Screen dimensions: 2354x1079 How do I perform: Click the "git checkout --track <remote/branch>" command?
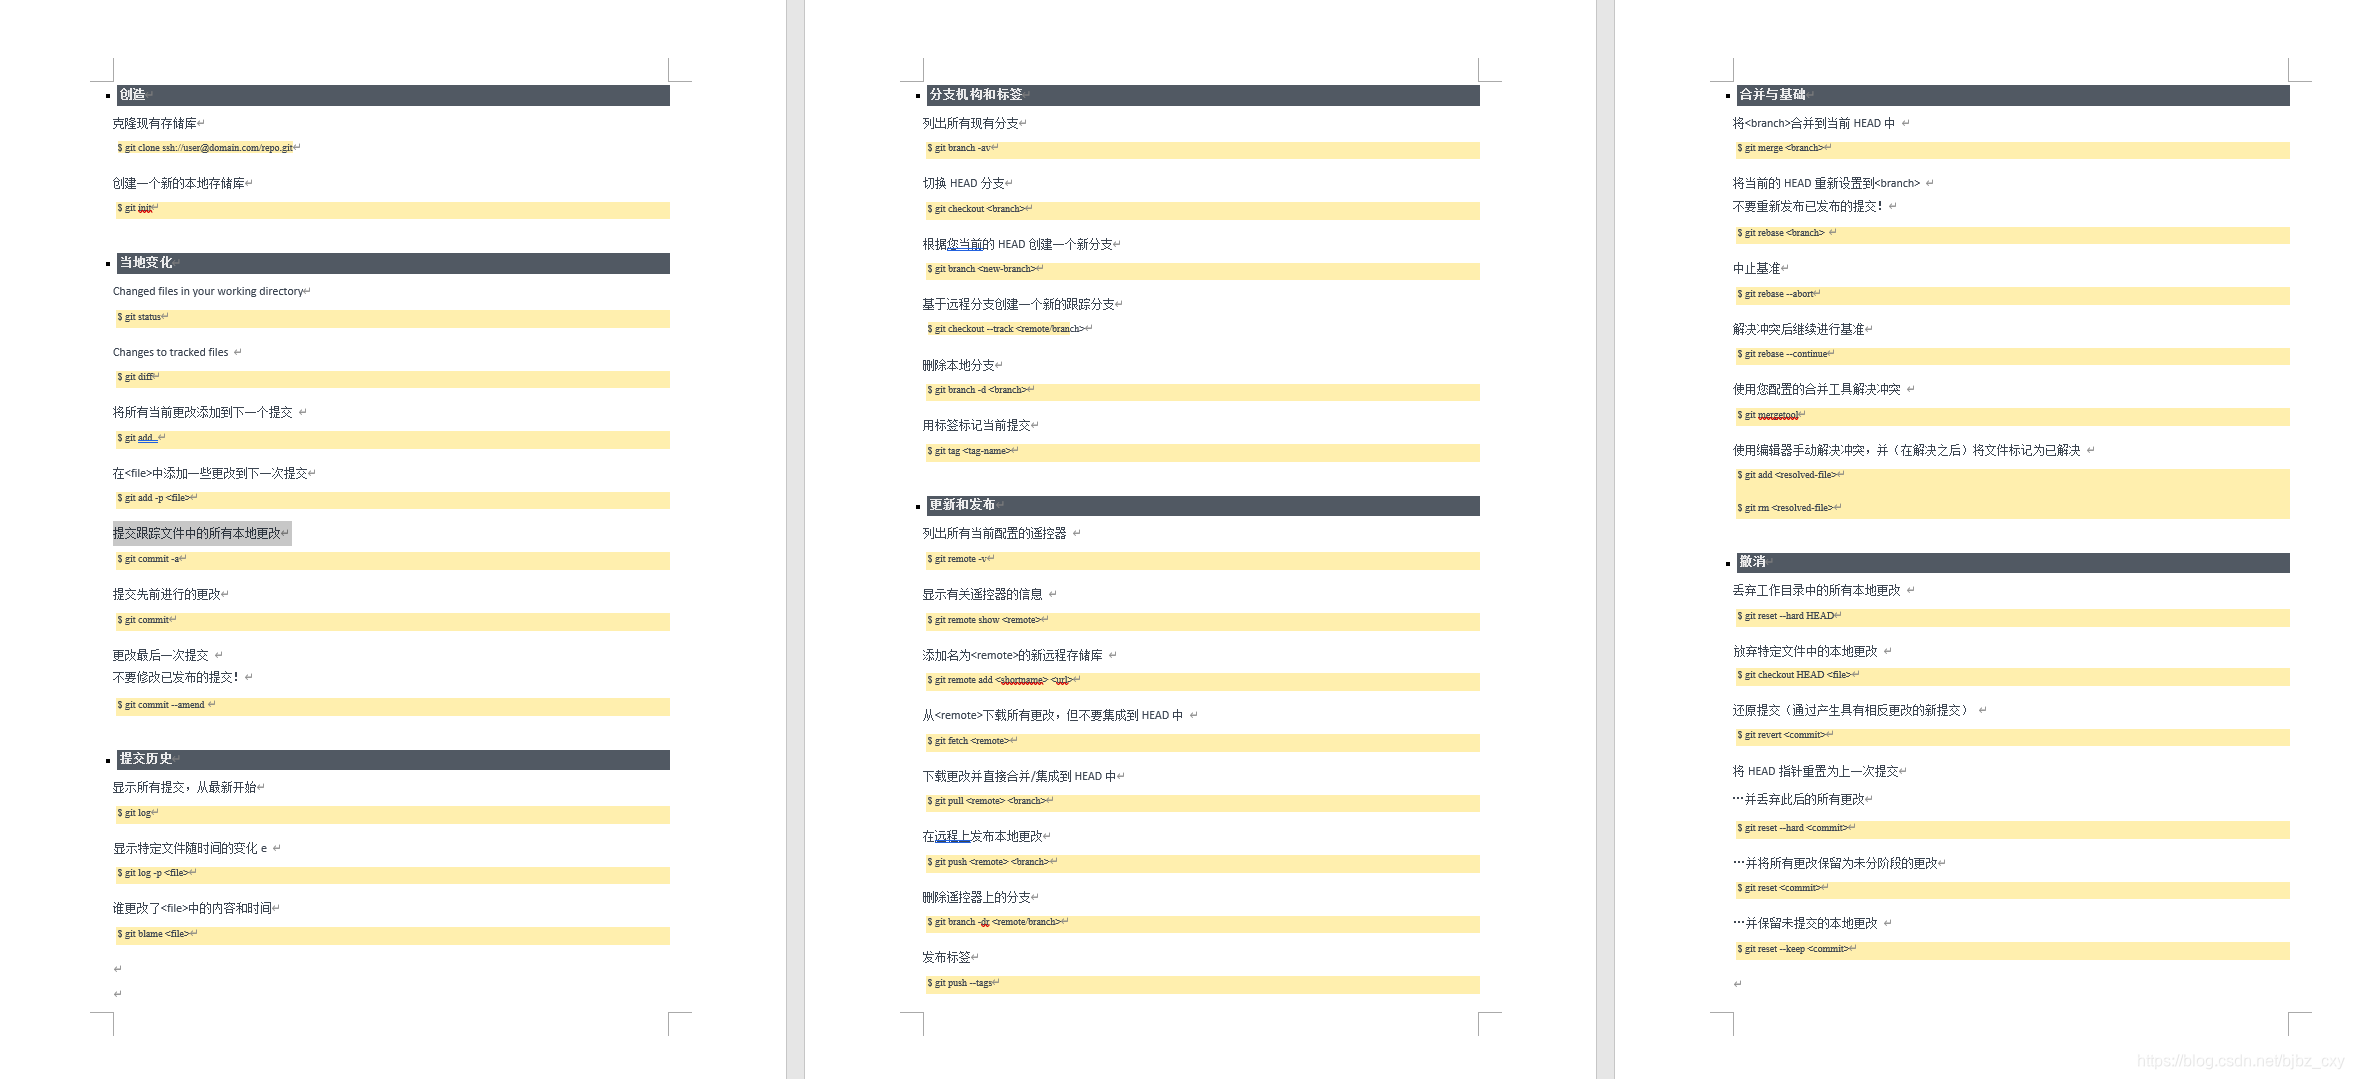(1008, 329)
